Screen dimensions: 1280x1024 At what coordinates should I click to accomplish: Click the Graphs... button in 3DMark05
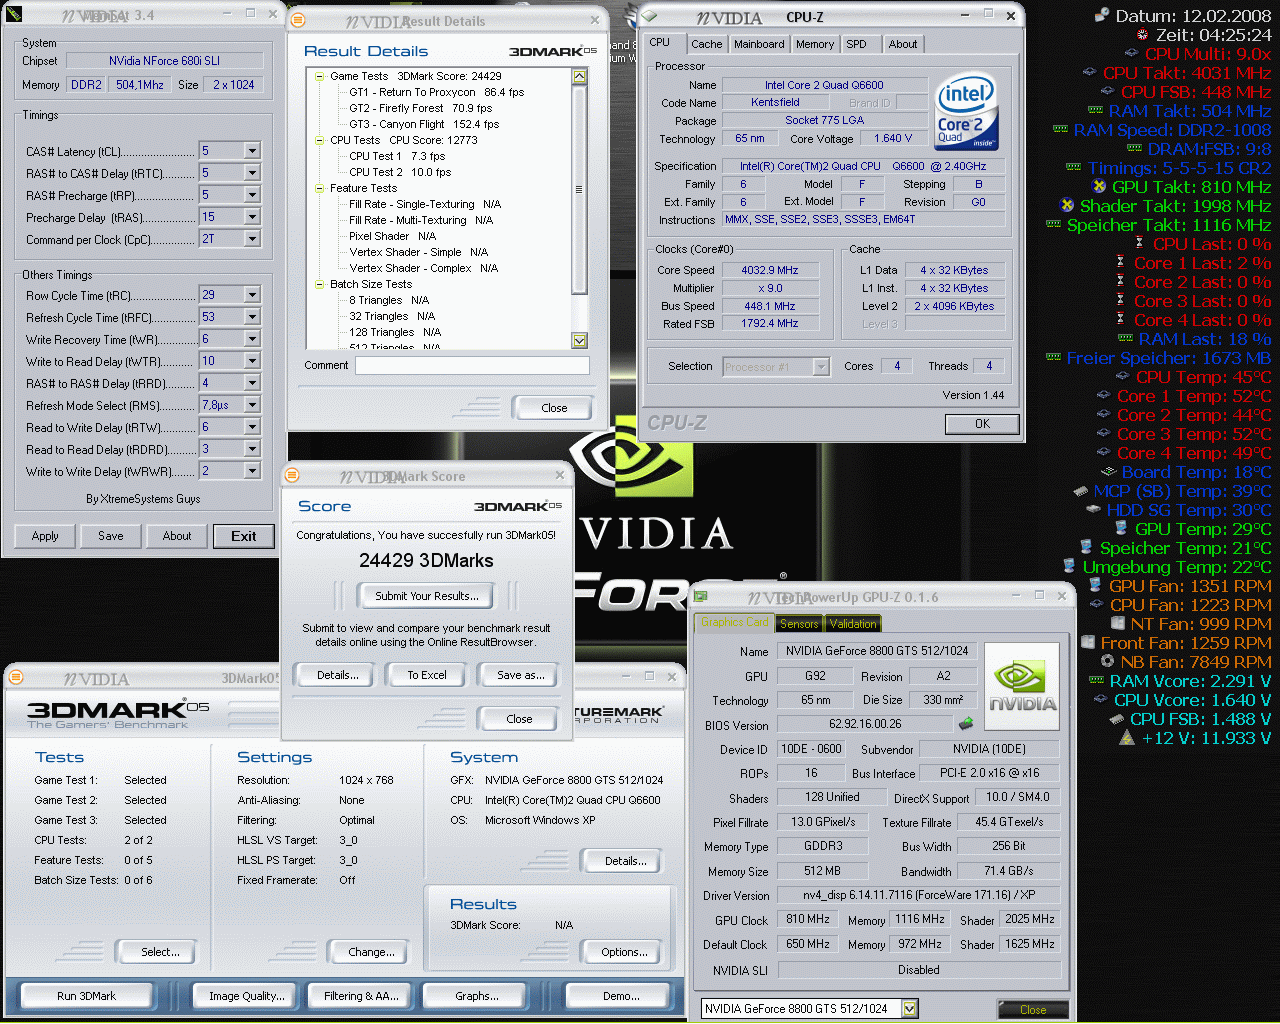[477, 996]
